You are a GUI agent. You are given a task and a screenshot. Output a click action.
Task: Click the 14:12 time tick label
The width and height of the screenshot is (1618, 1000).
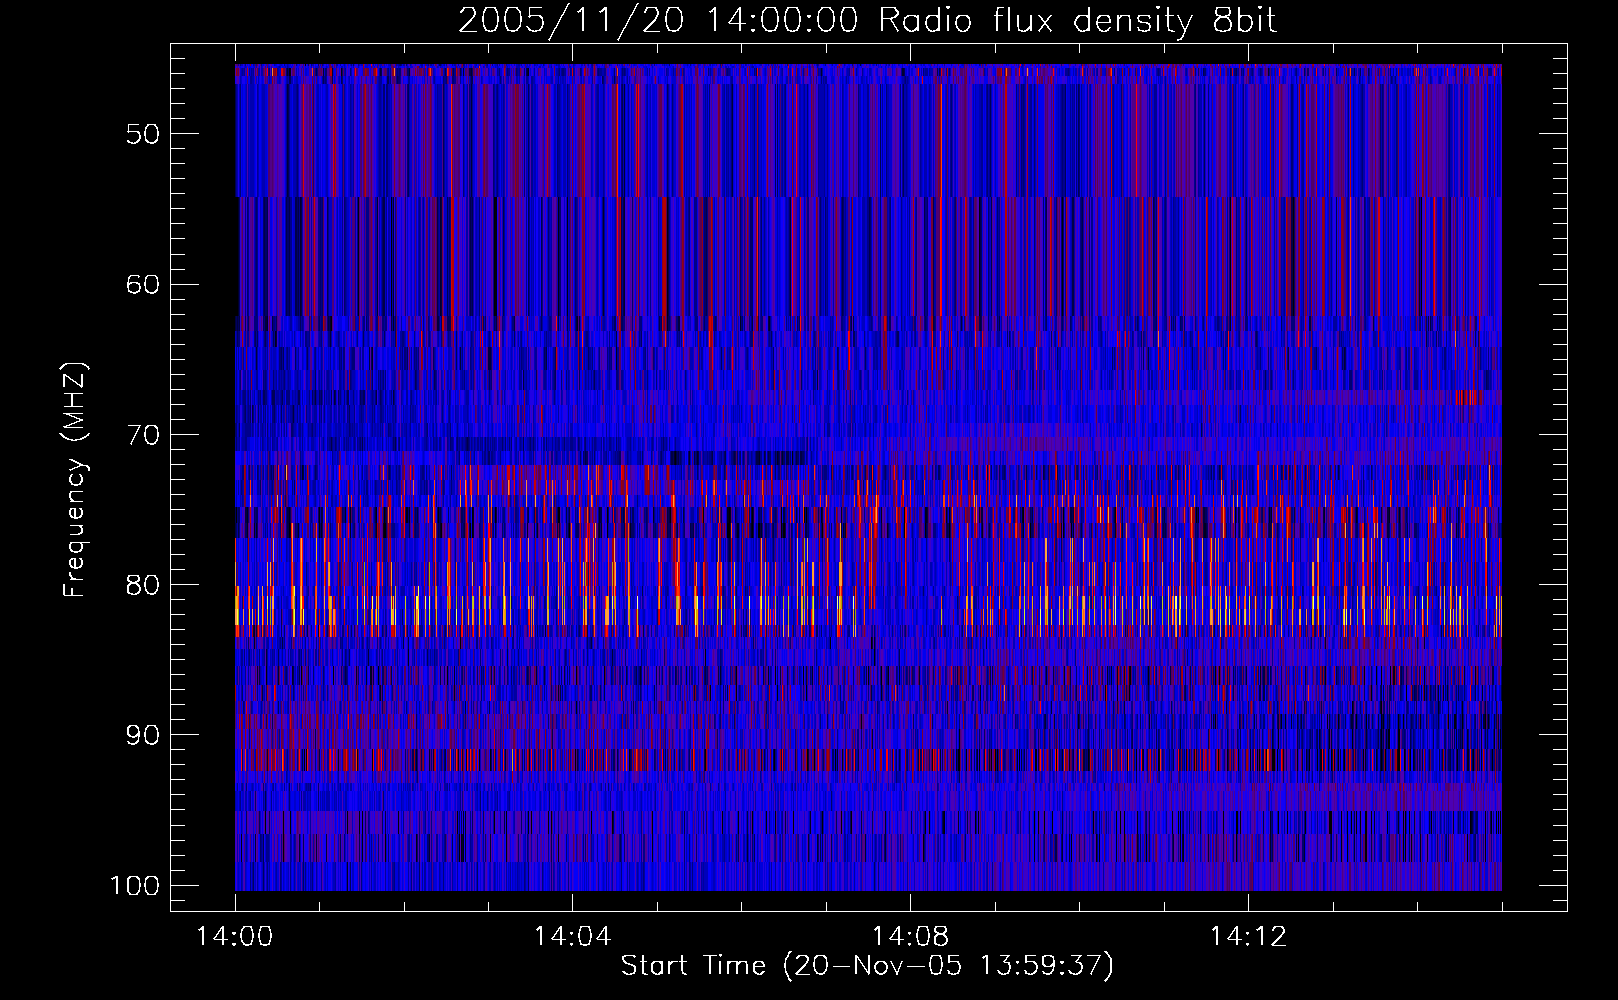(1248, 937)
